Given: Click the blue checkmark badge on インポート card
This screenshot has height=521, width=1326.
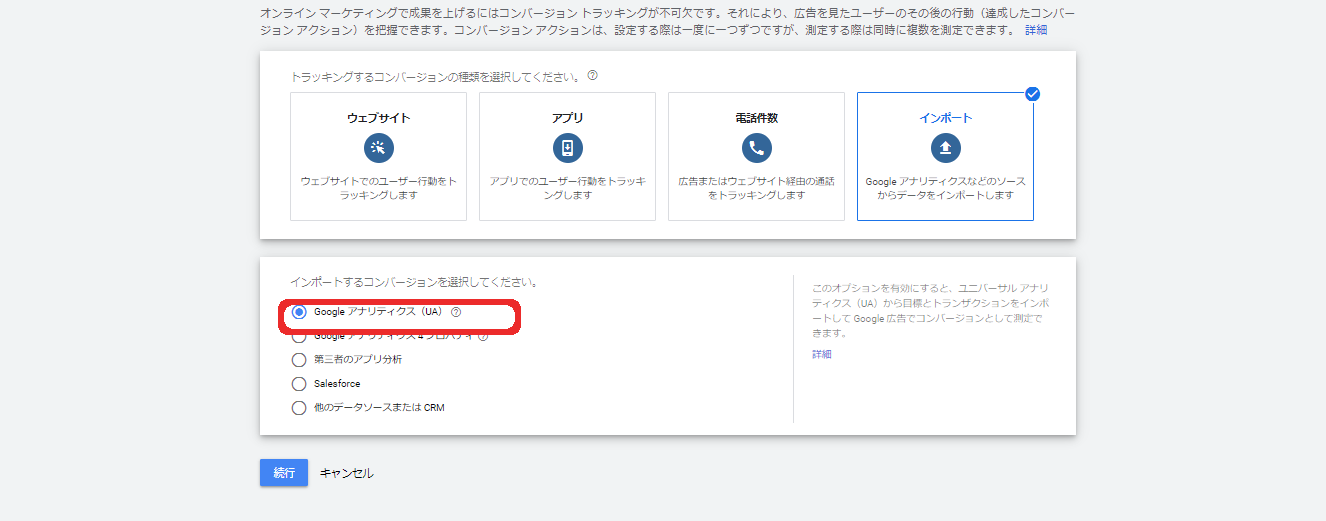Looking at the screenshot, I should pyautogui.click(x=1033, y=94).
